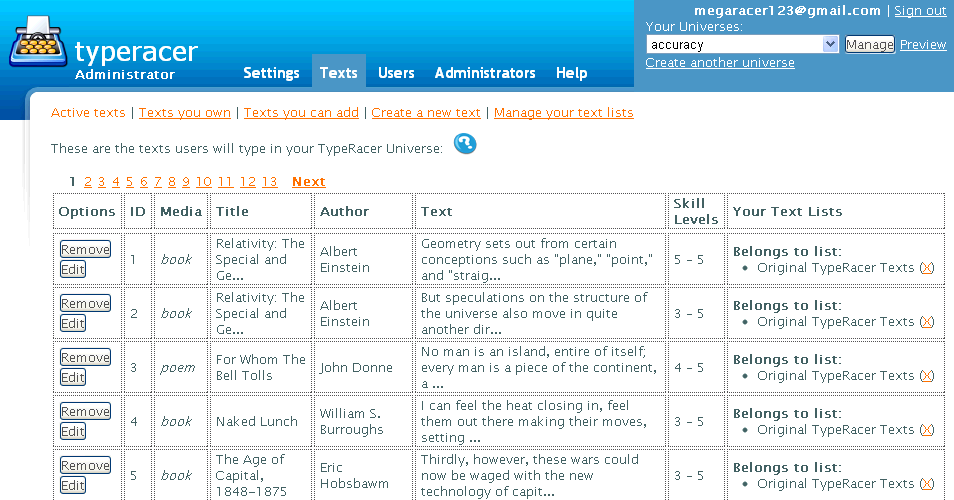
Task: Edit the first Relativity text entry
Action: pos(73,270)
